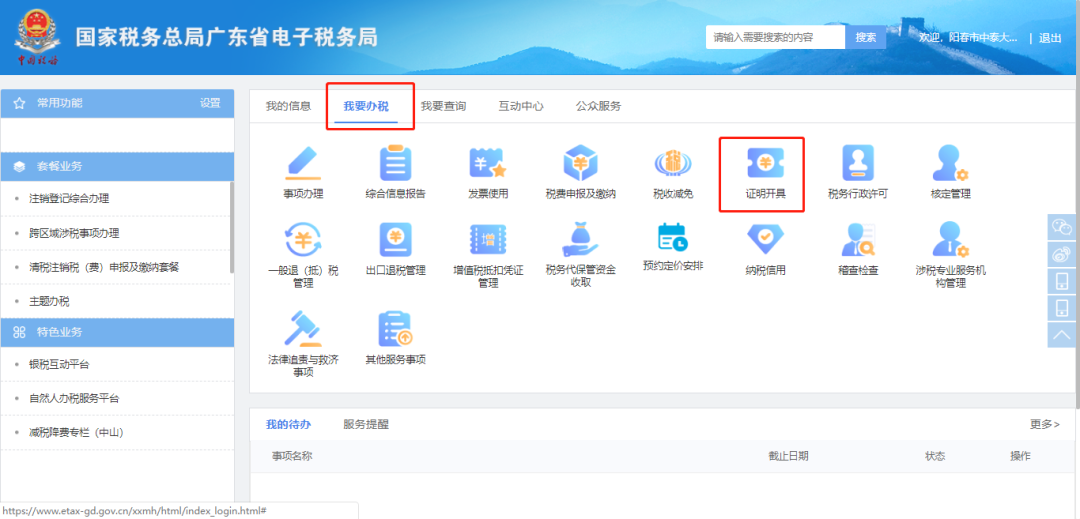Open 稽查检查 magnifier icon

(x=858, y=240)
